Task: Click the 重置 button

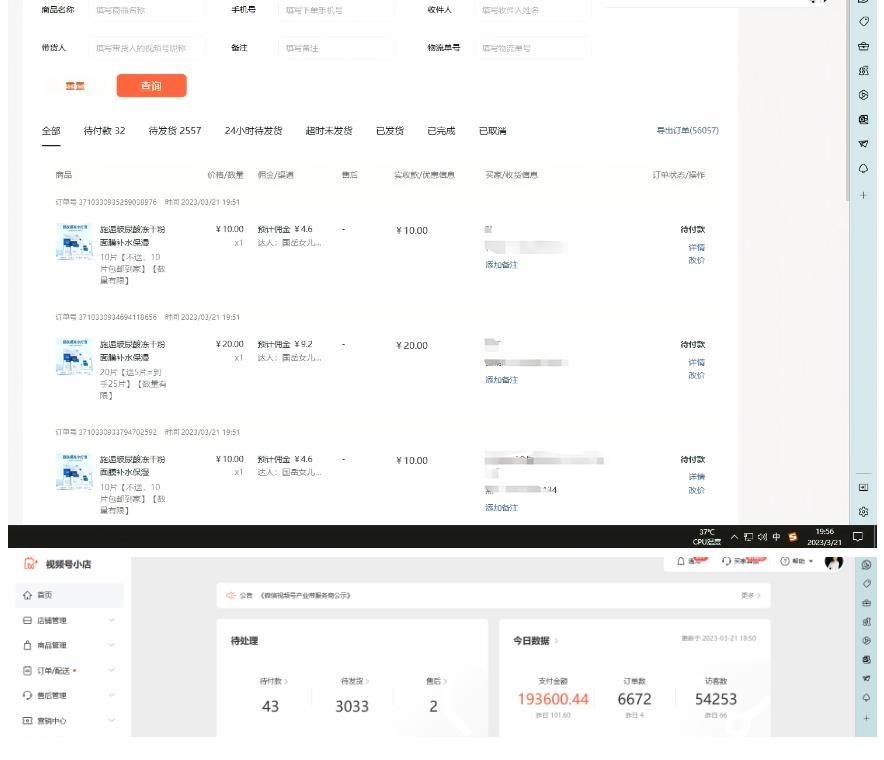Action: point(75,86)
